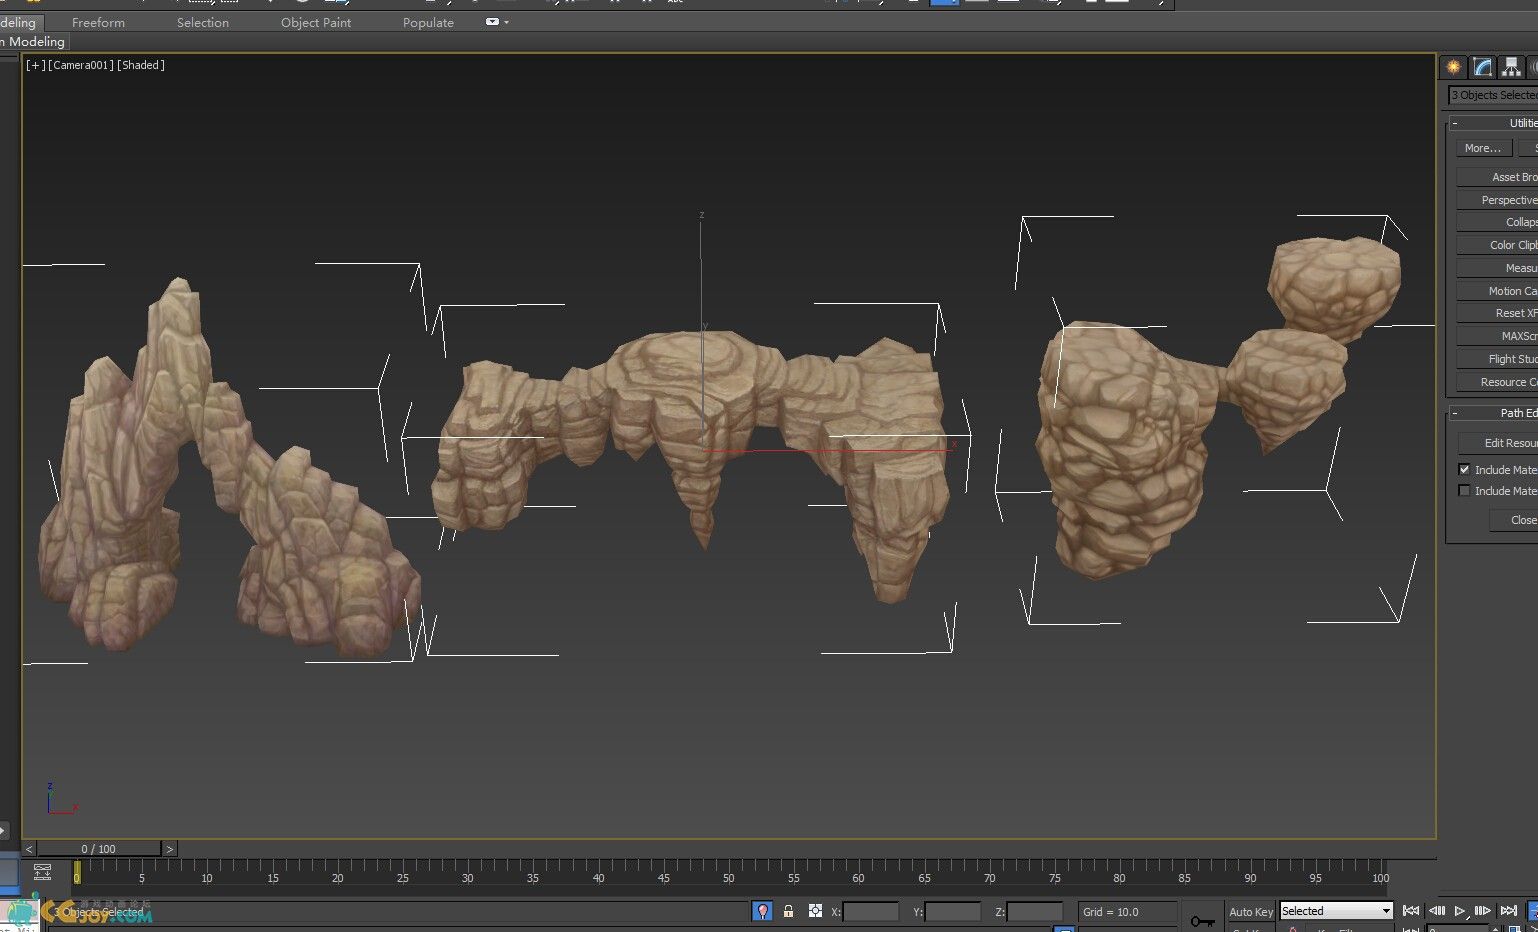Open the Color Clipboard utility

tap(1497, 245)
